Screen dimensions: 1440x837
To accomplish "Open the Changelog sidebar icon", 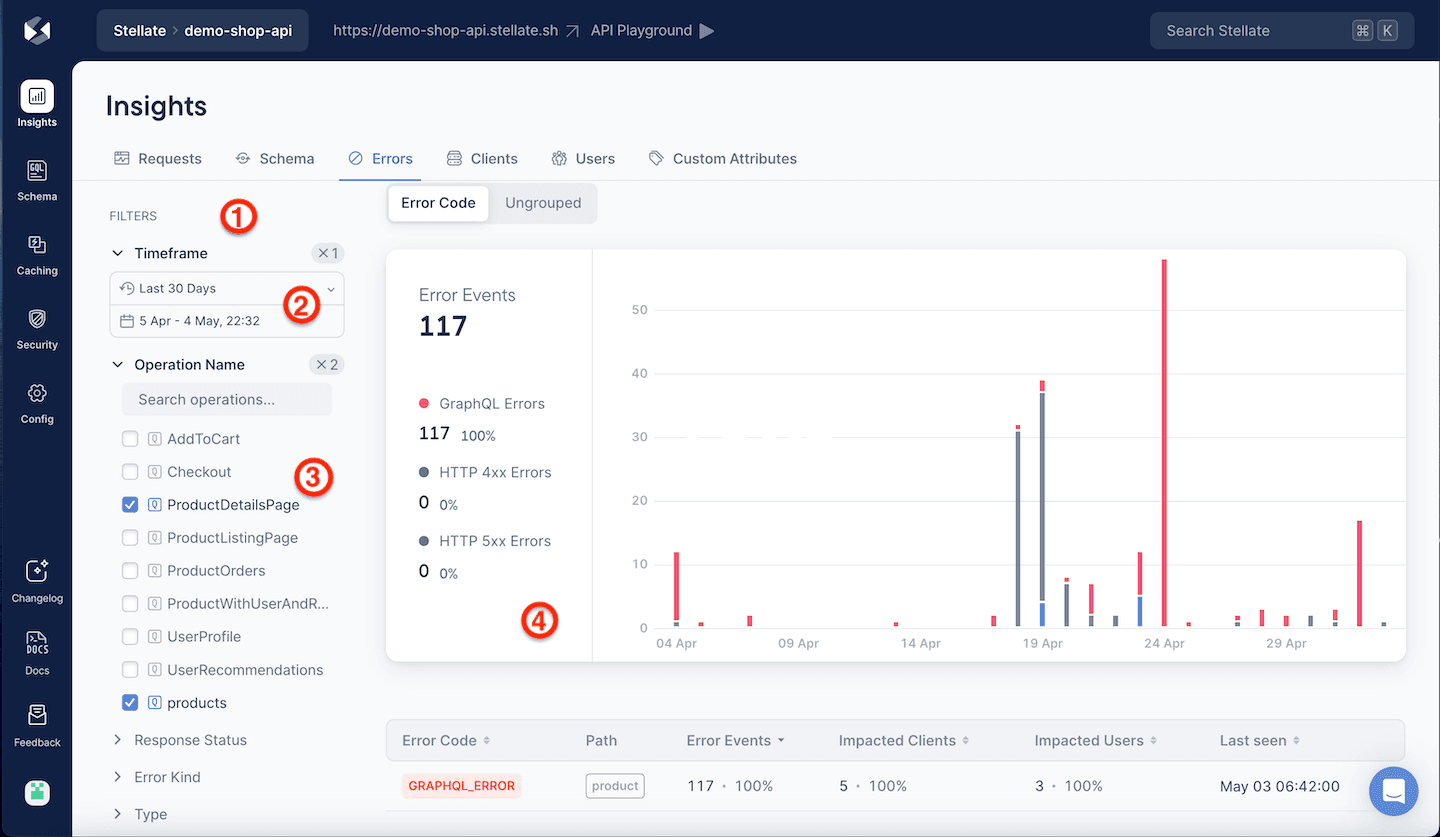I will tap(37, 572).
